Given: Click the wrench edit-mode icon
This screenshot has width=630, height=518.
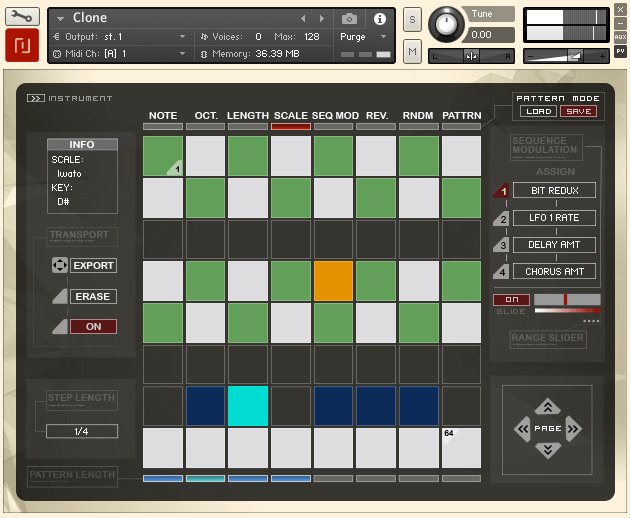Looking at the screenshot, I should [22, 17].
